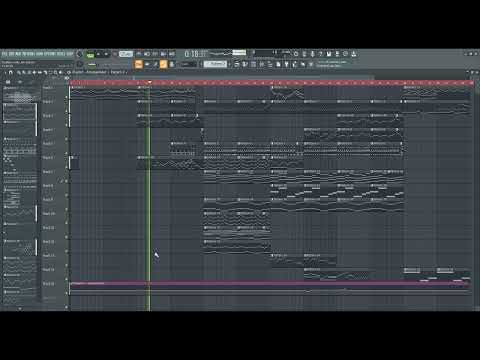Click the second highlighted orange toolbar button

pos(163,64)
